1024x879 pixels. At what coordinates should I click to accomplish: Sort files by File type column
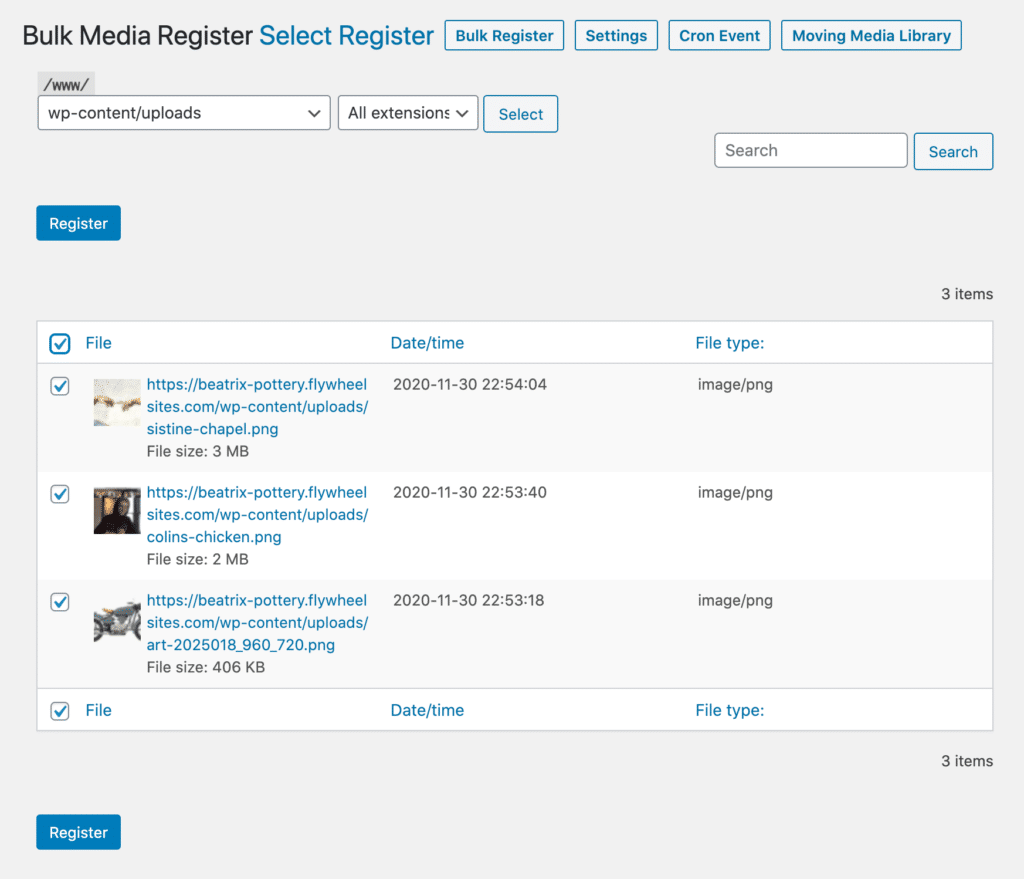coord(729,343)
